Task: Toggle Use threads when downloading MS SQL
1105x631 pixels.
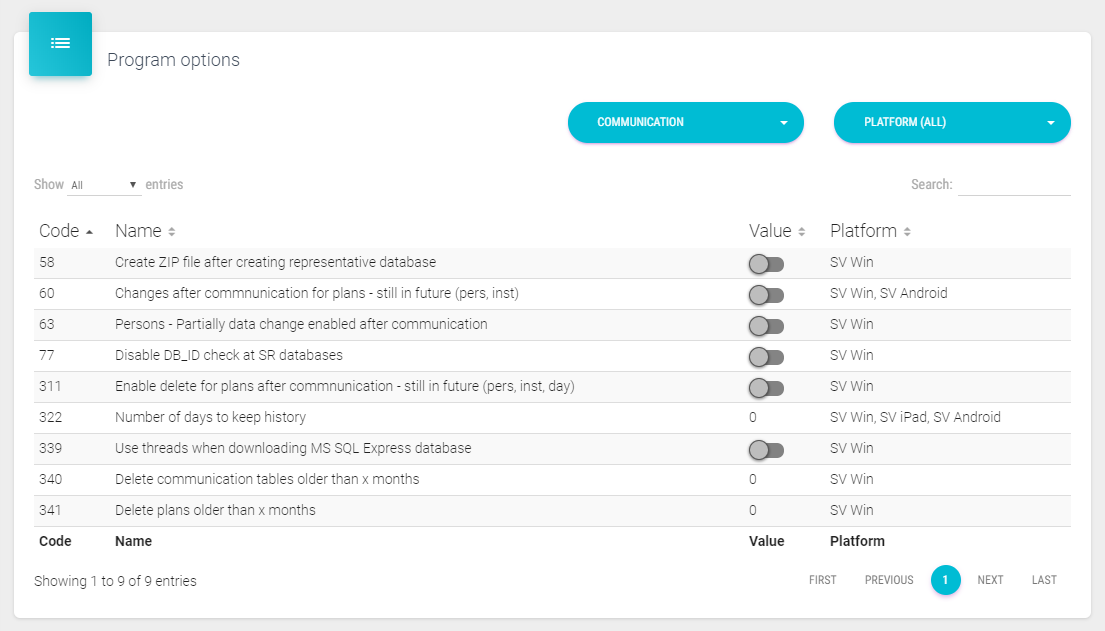Action: [766, 450]
